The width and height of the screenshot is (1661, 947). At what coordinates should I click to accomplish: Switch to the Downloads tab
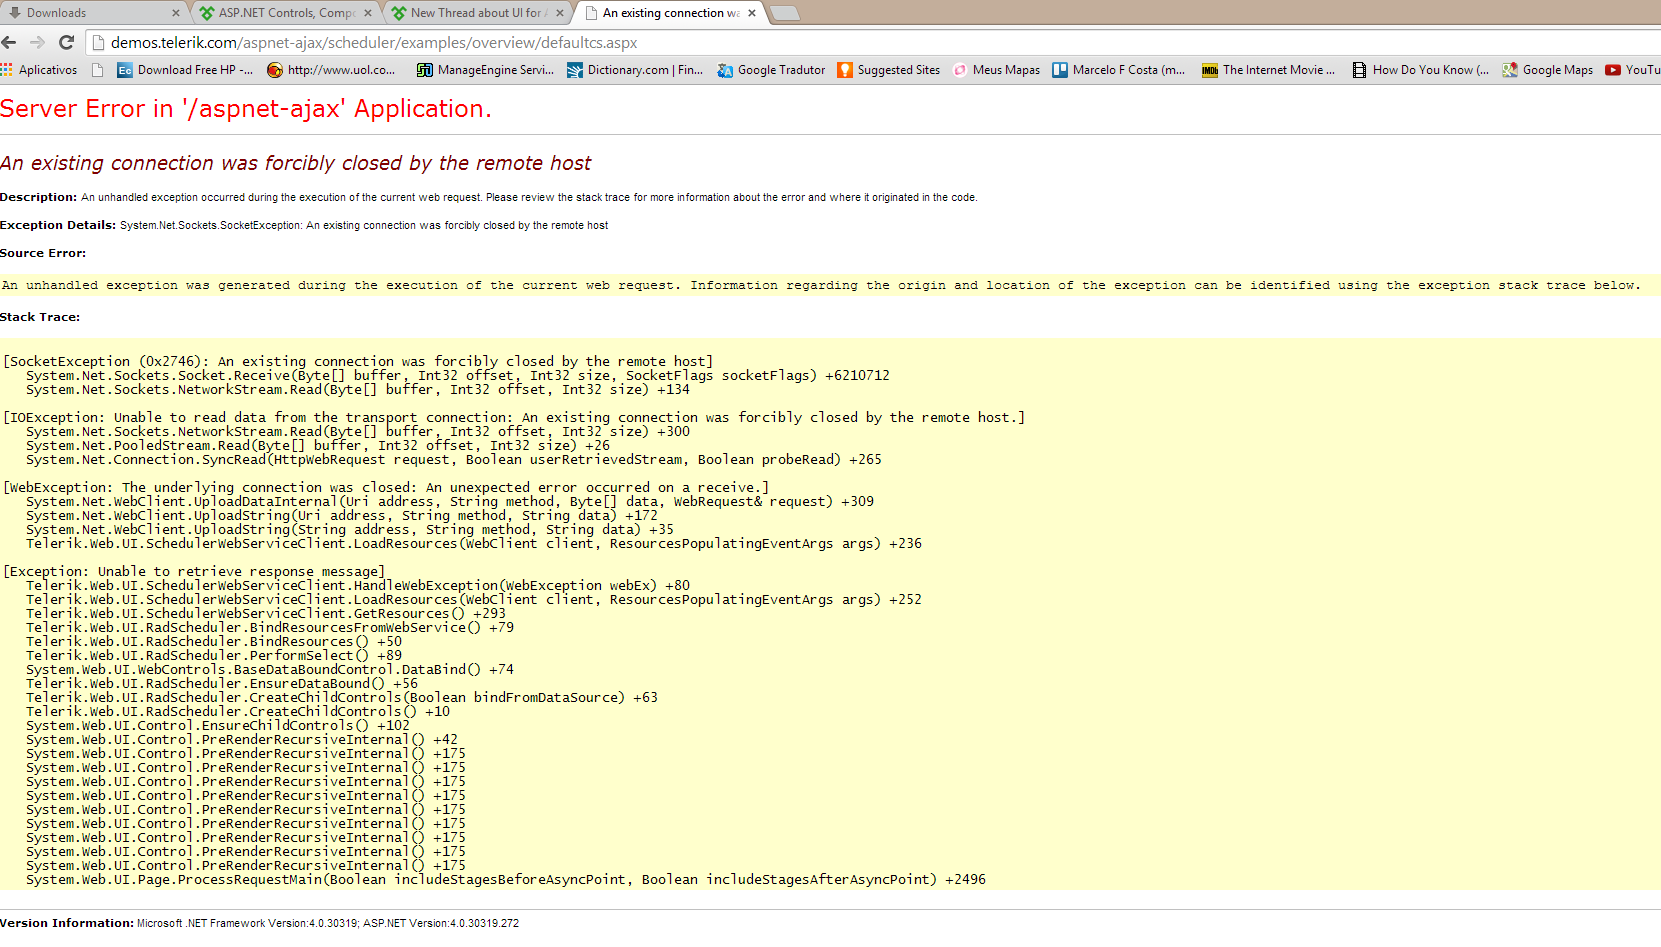pyautogui.click(x=90, y=13)
